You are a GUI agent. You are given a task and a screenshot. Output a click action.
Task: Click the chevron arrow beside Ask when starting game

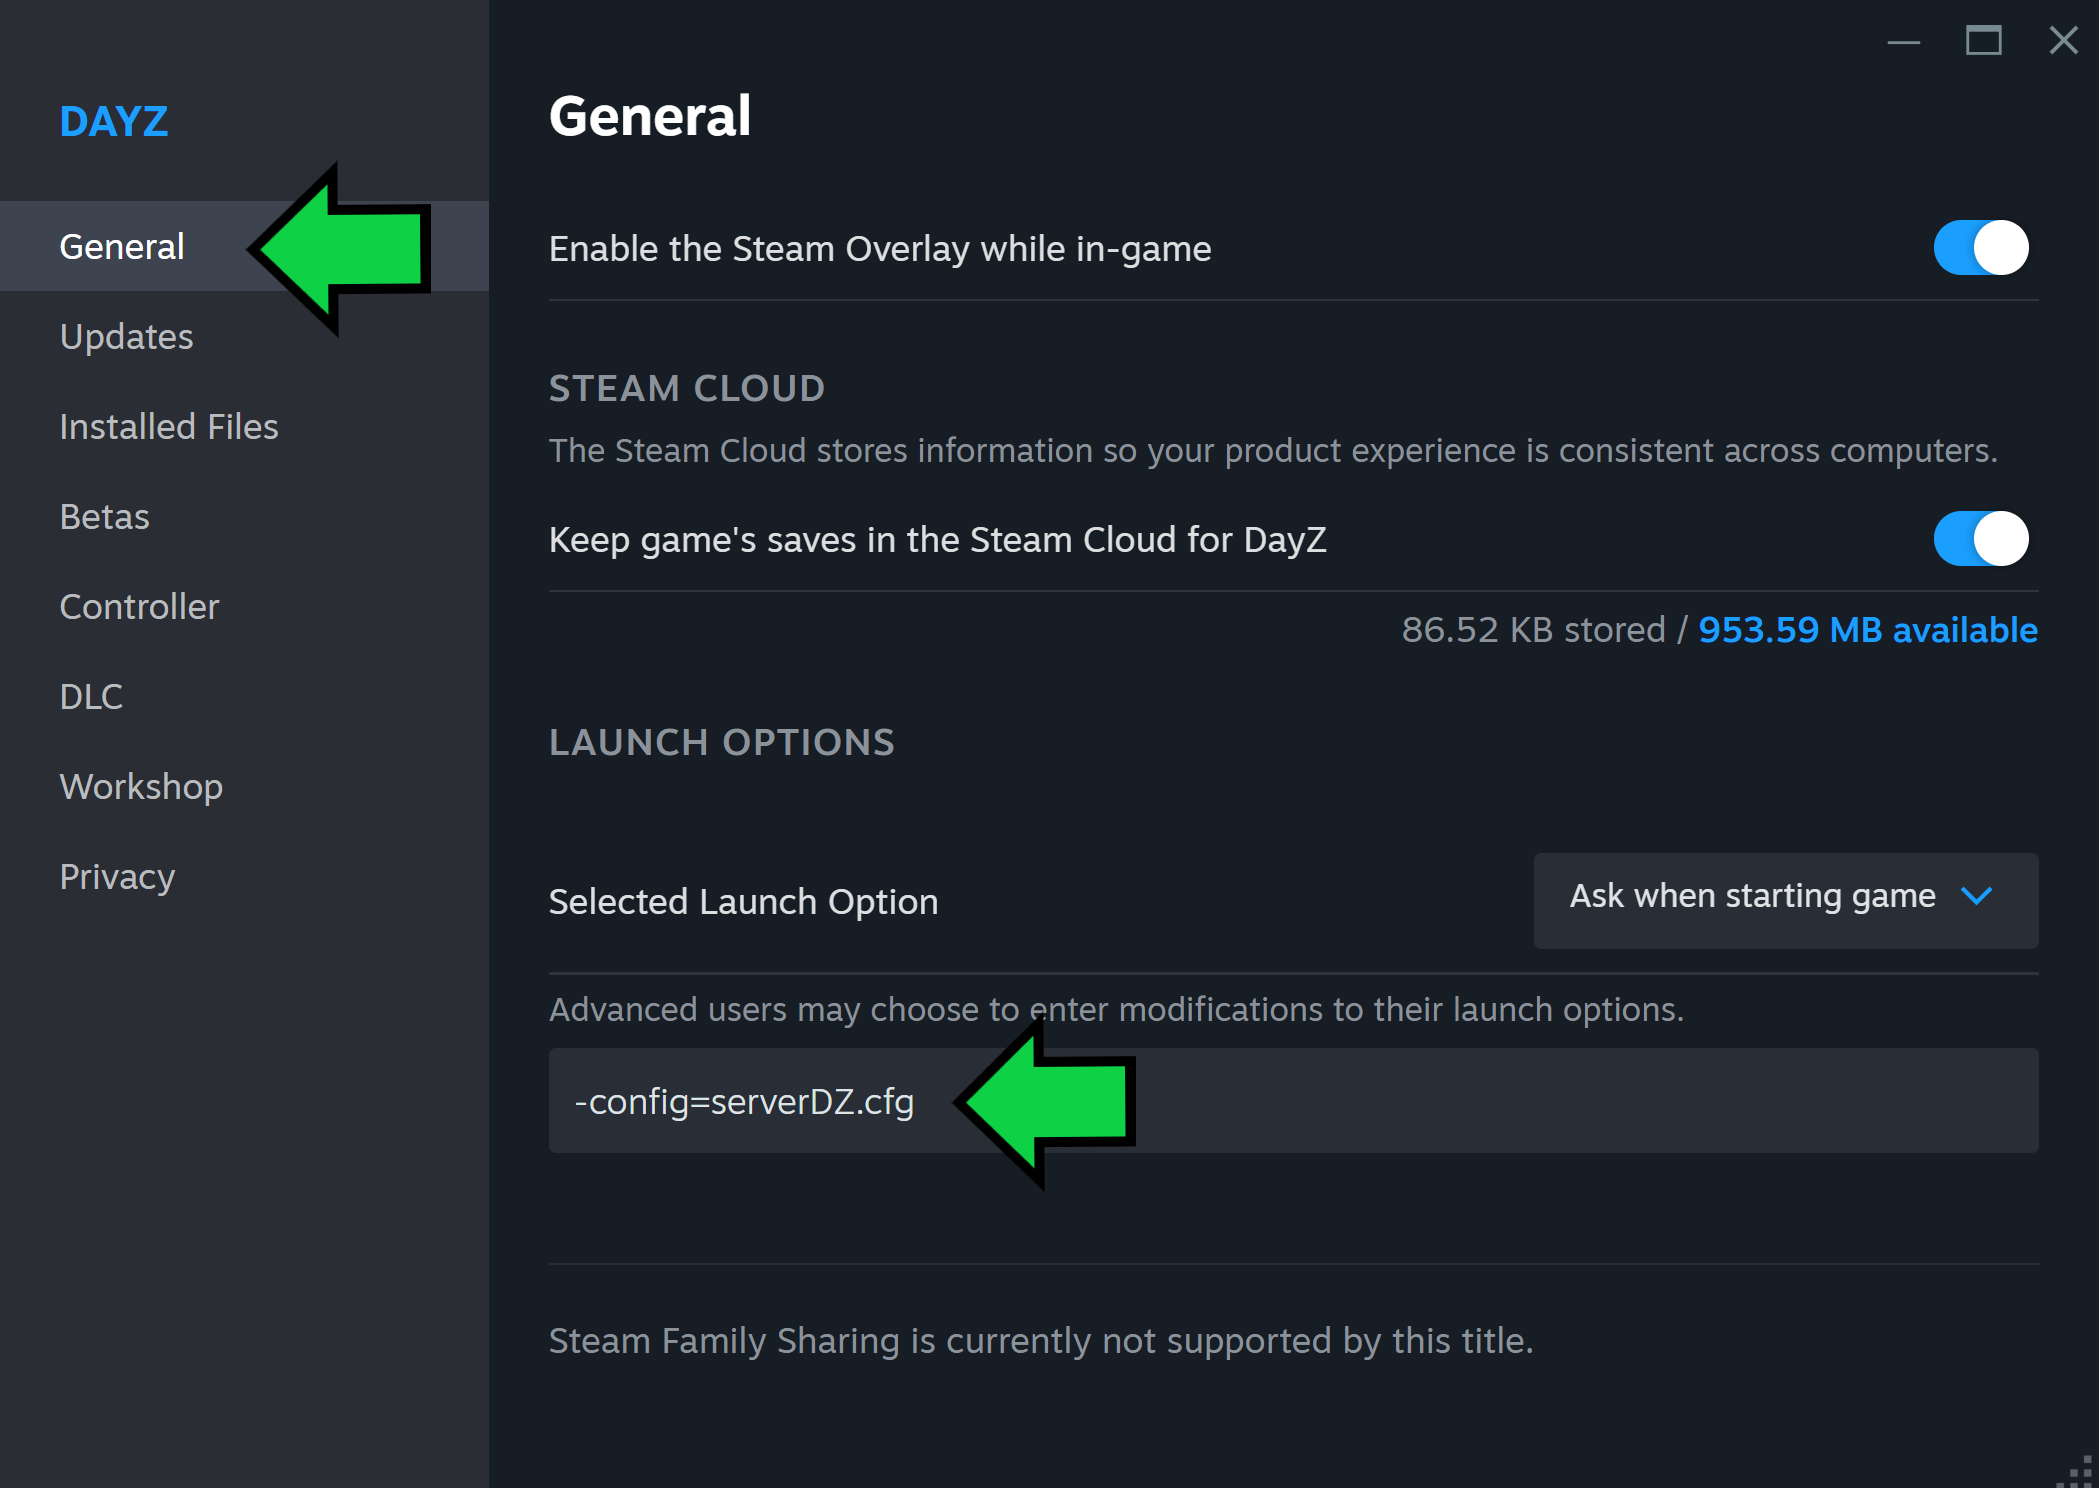click(1976, 896)
